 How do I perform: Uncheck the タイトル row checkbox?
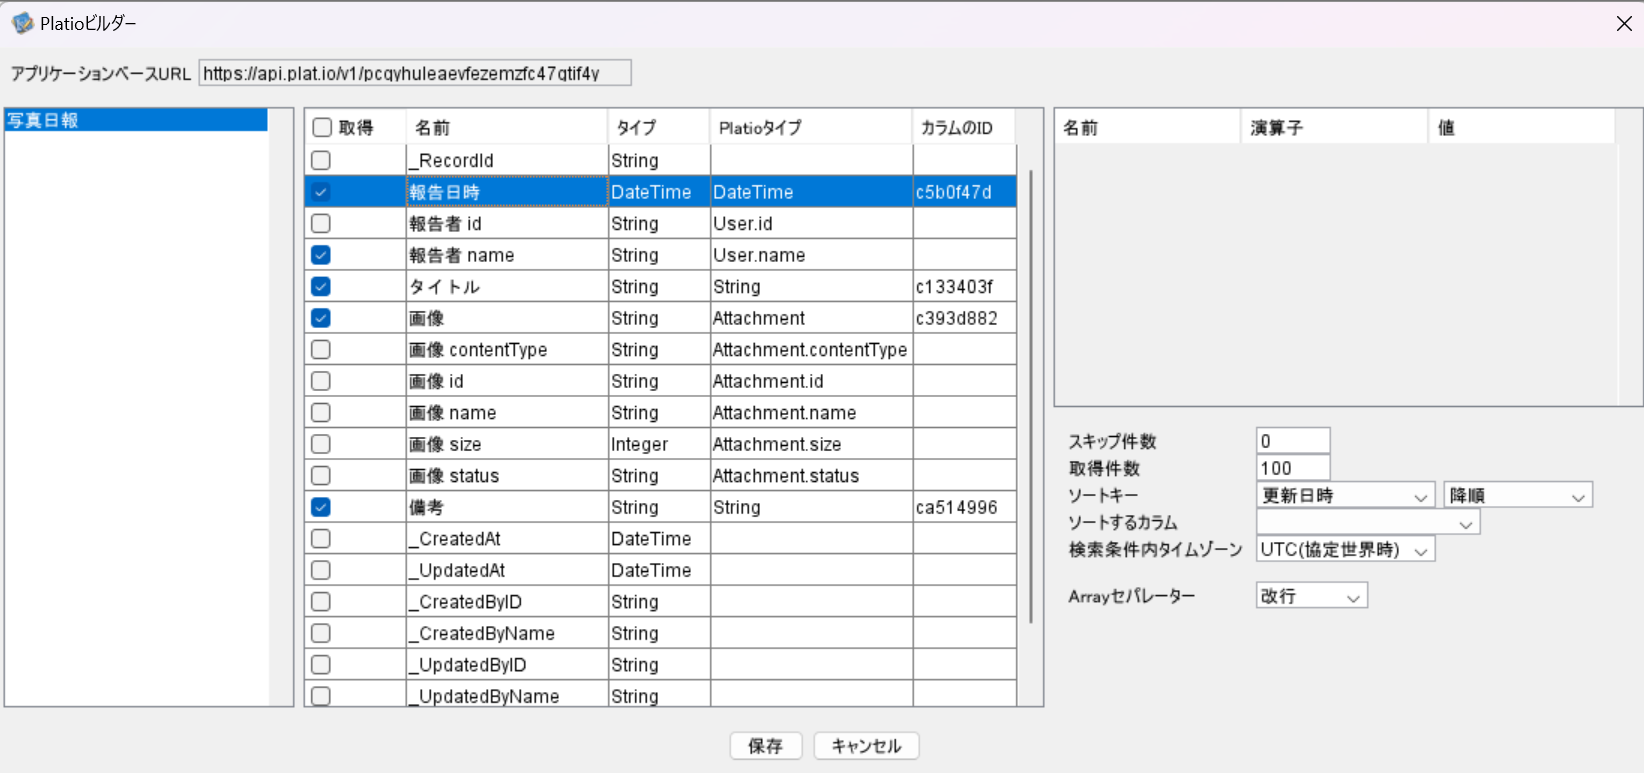[321, 286]
